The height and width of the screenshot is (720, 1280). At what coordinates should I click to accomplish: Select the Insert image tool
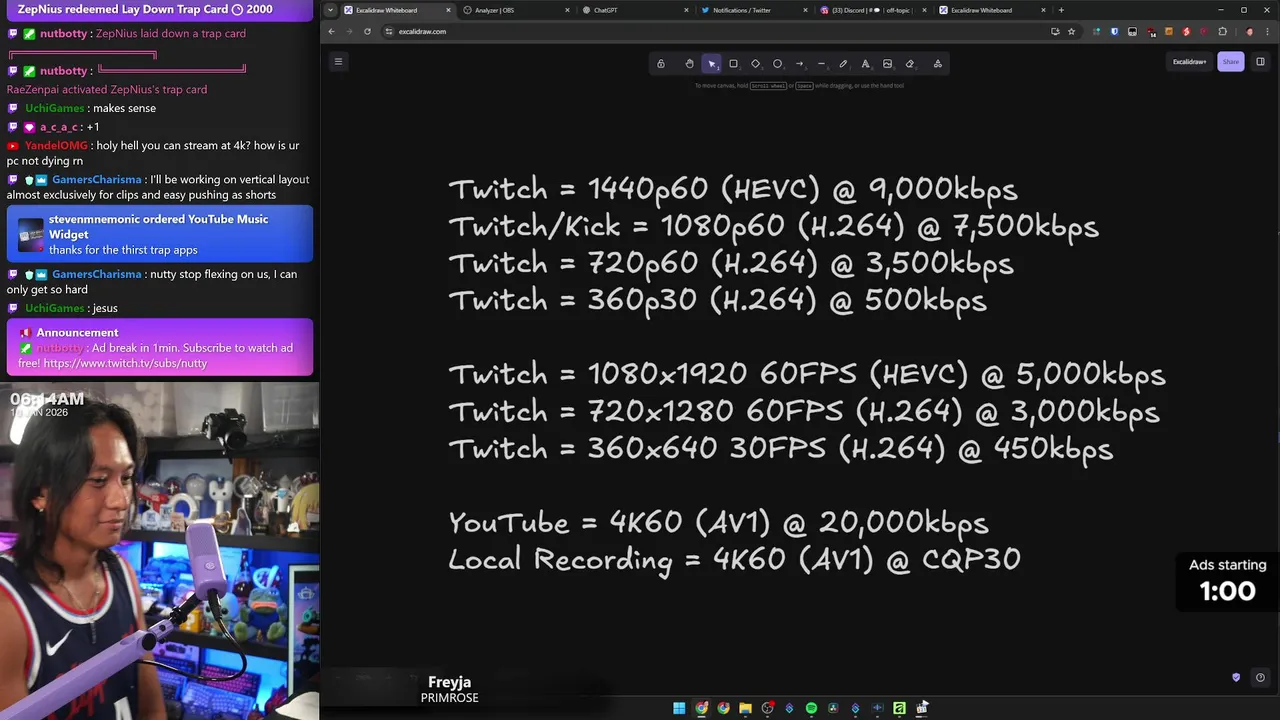887,63
